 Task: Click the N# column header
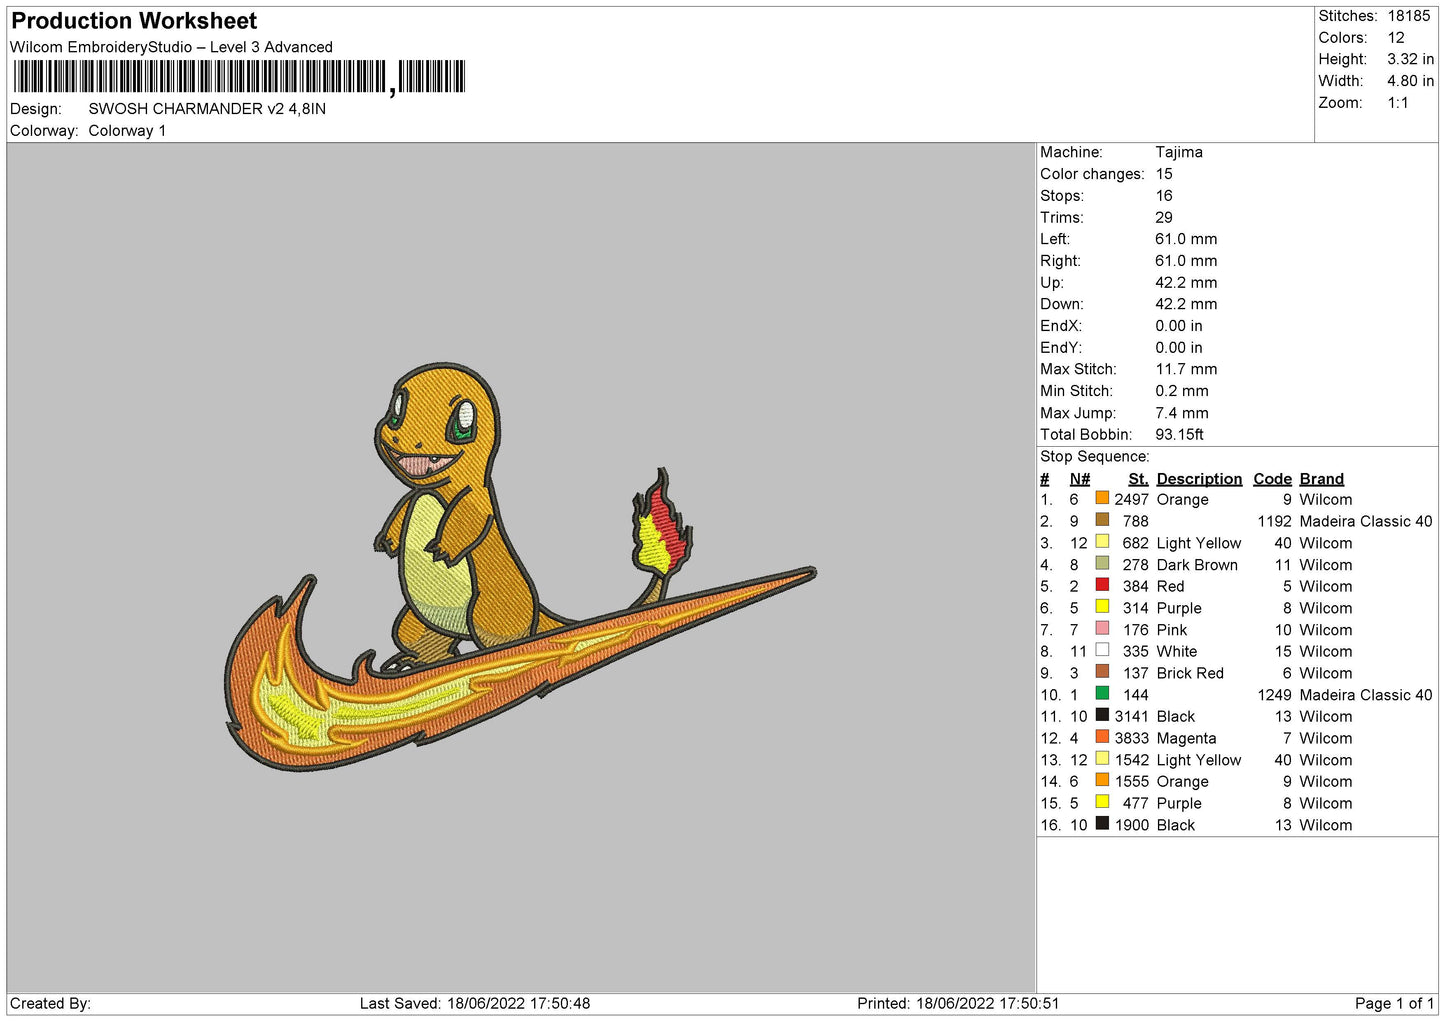(1079, 479)
